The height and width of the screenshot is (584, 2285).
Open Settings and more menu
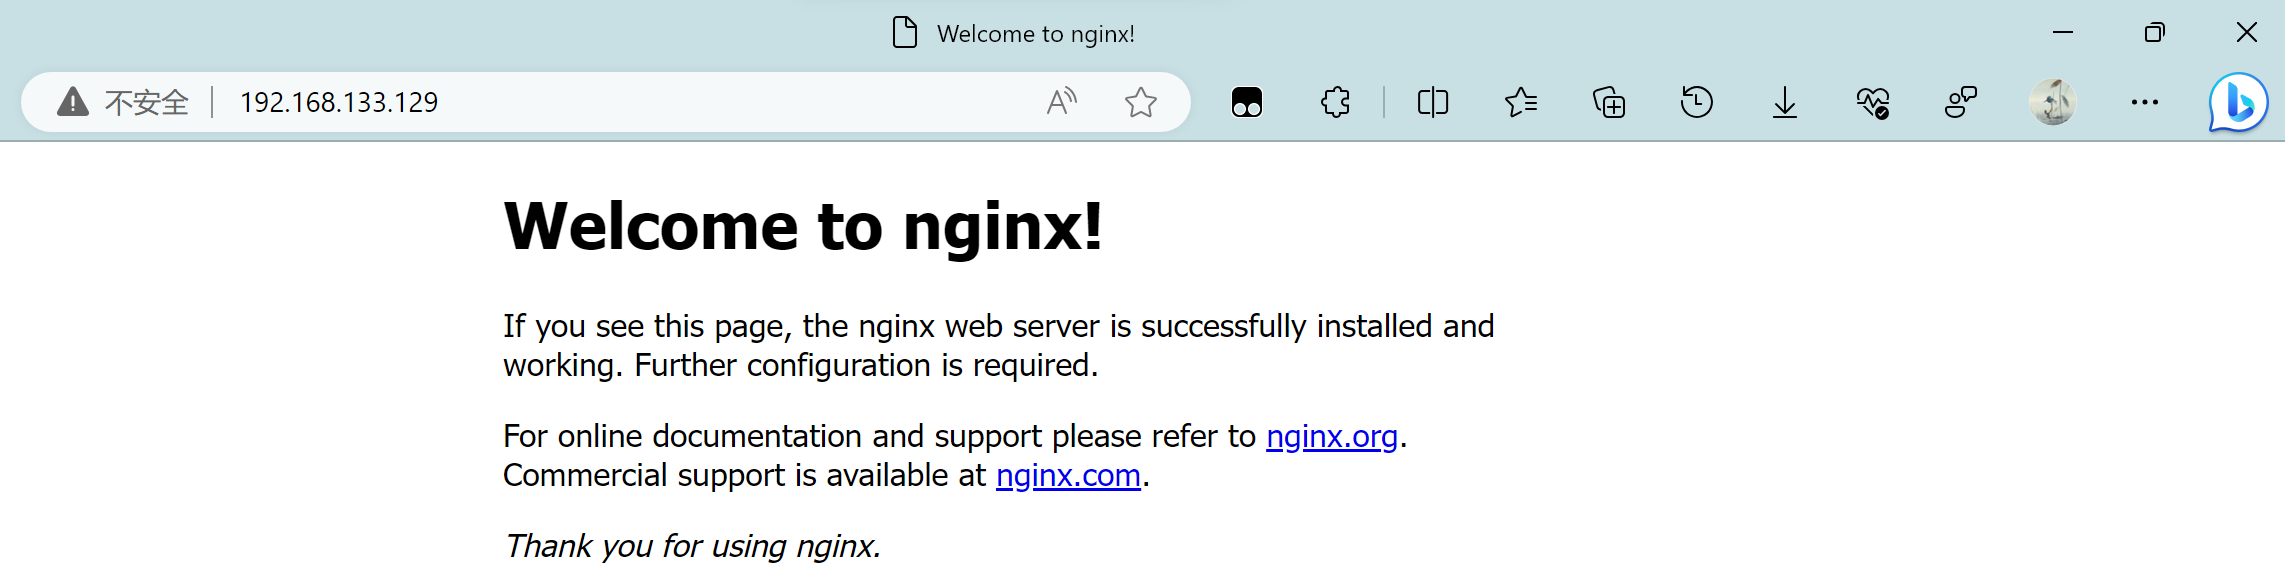tap(2145, 102)
